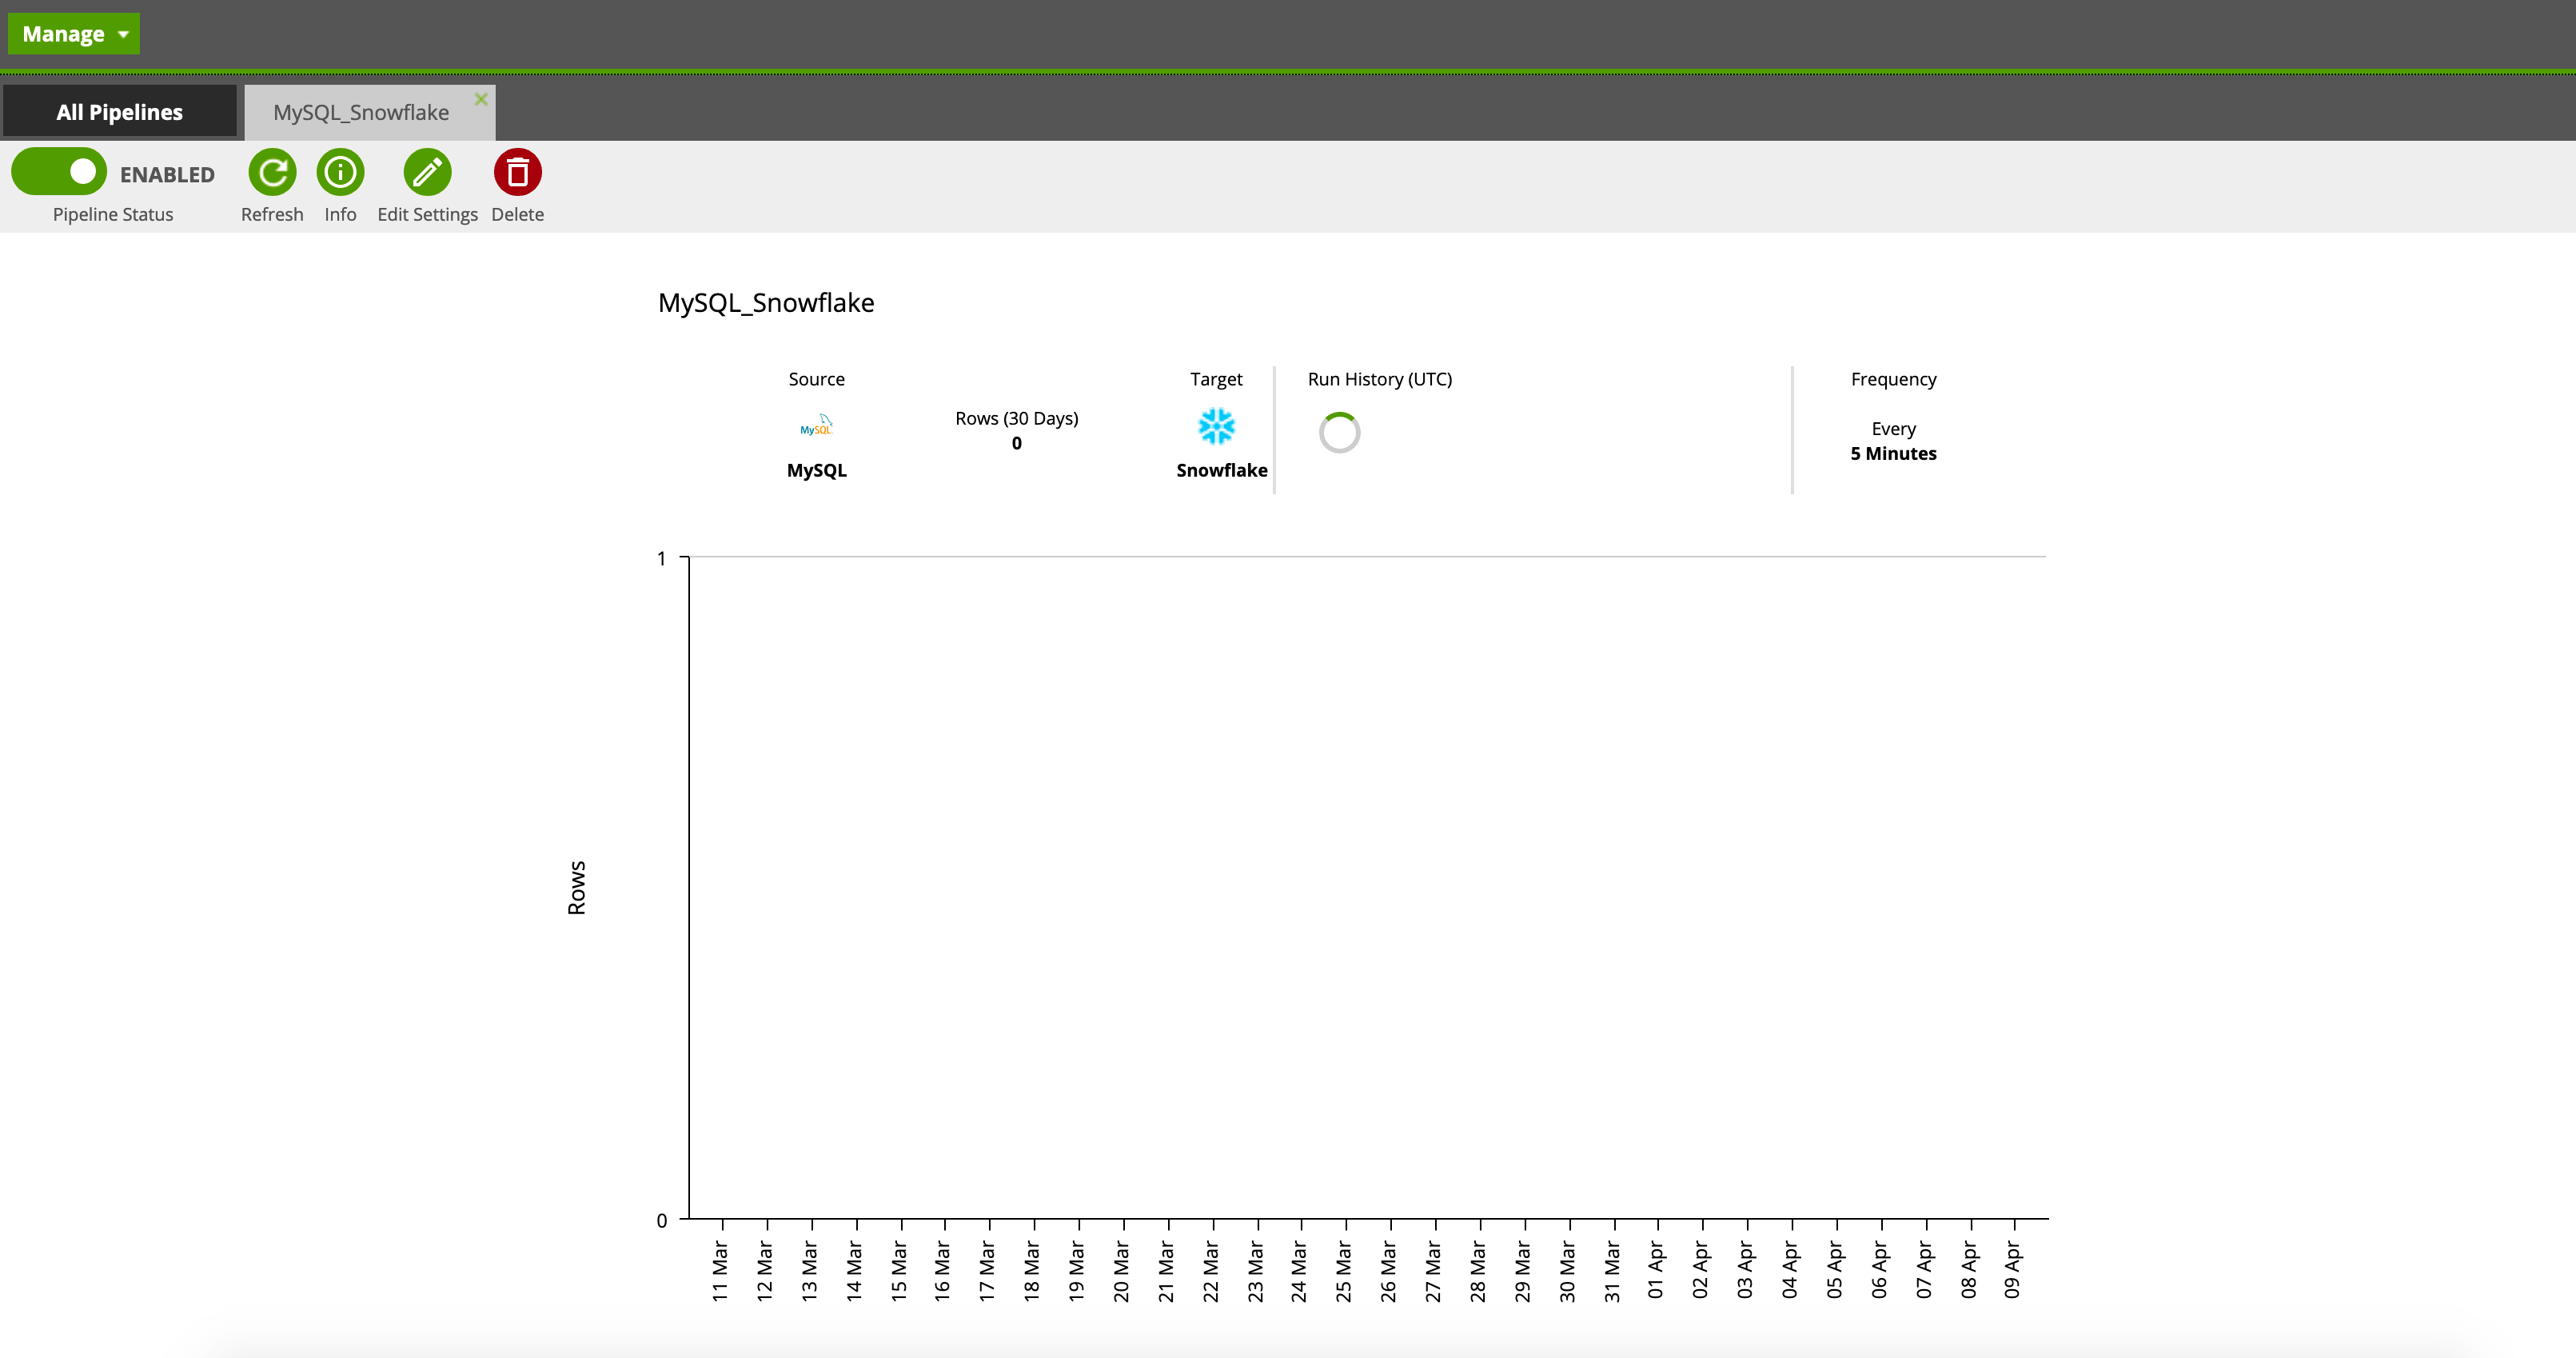
Task: Click the 5 Minutes frequency value
Action: point(1893,453)
